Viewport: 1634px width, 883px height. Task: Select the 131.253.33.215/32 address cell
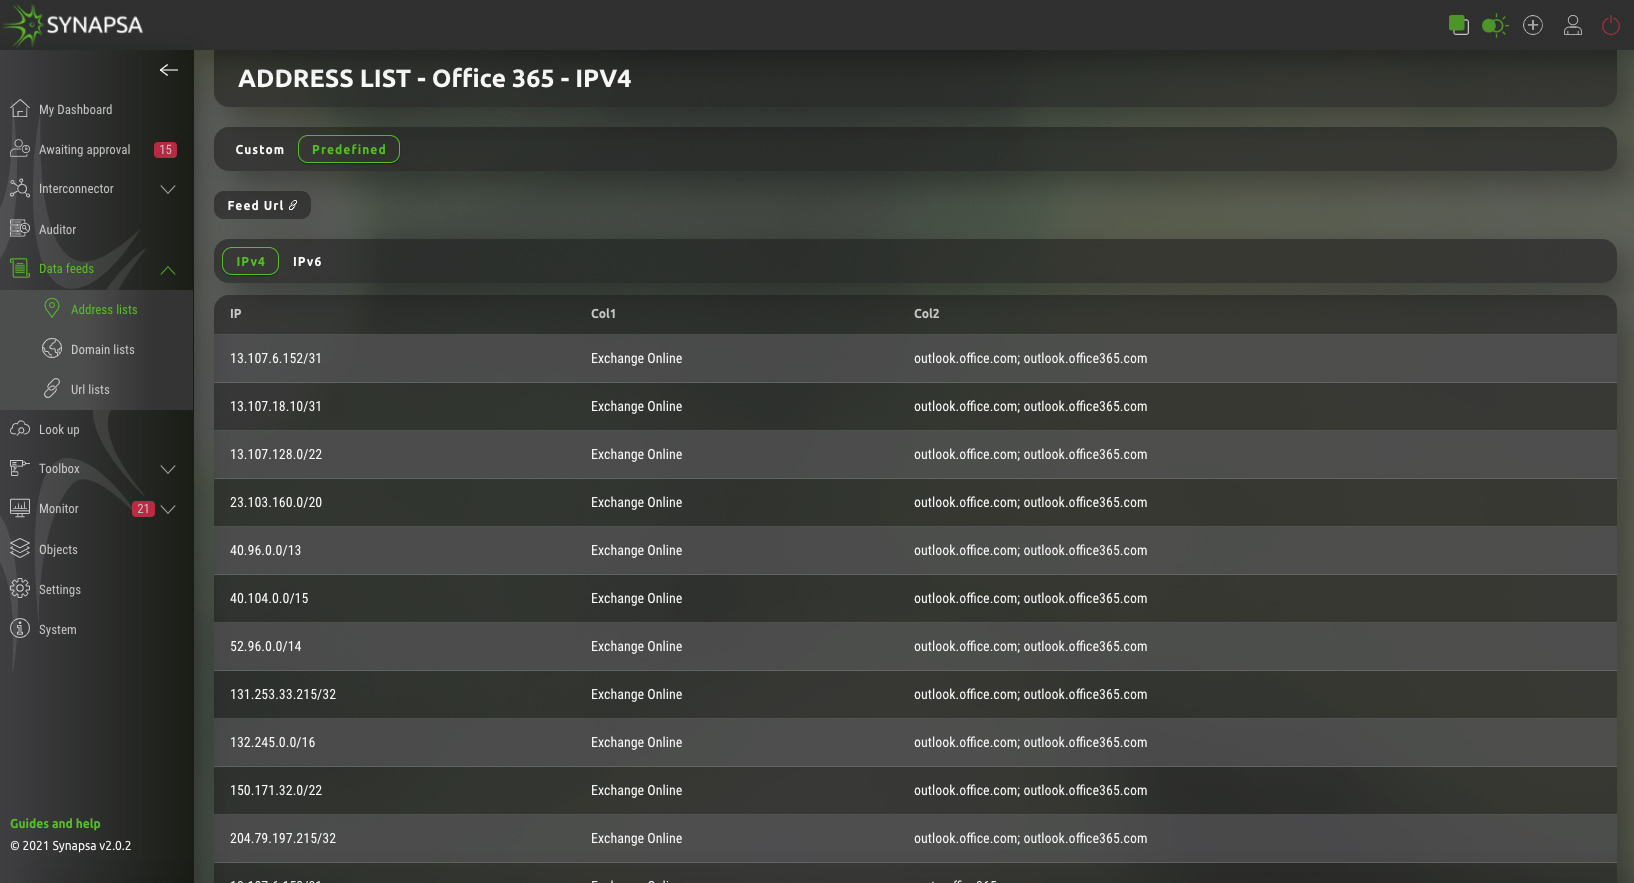click(x=283, y=695)
